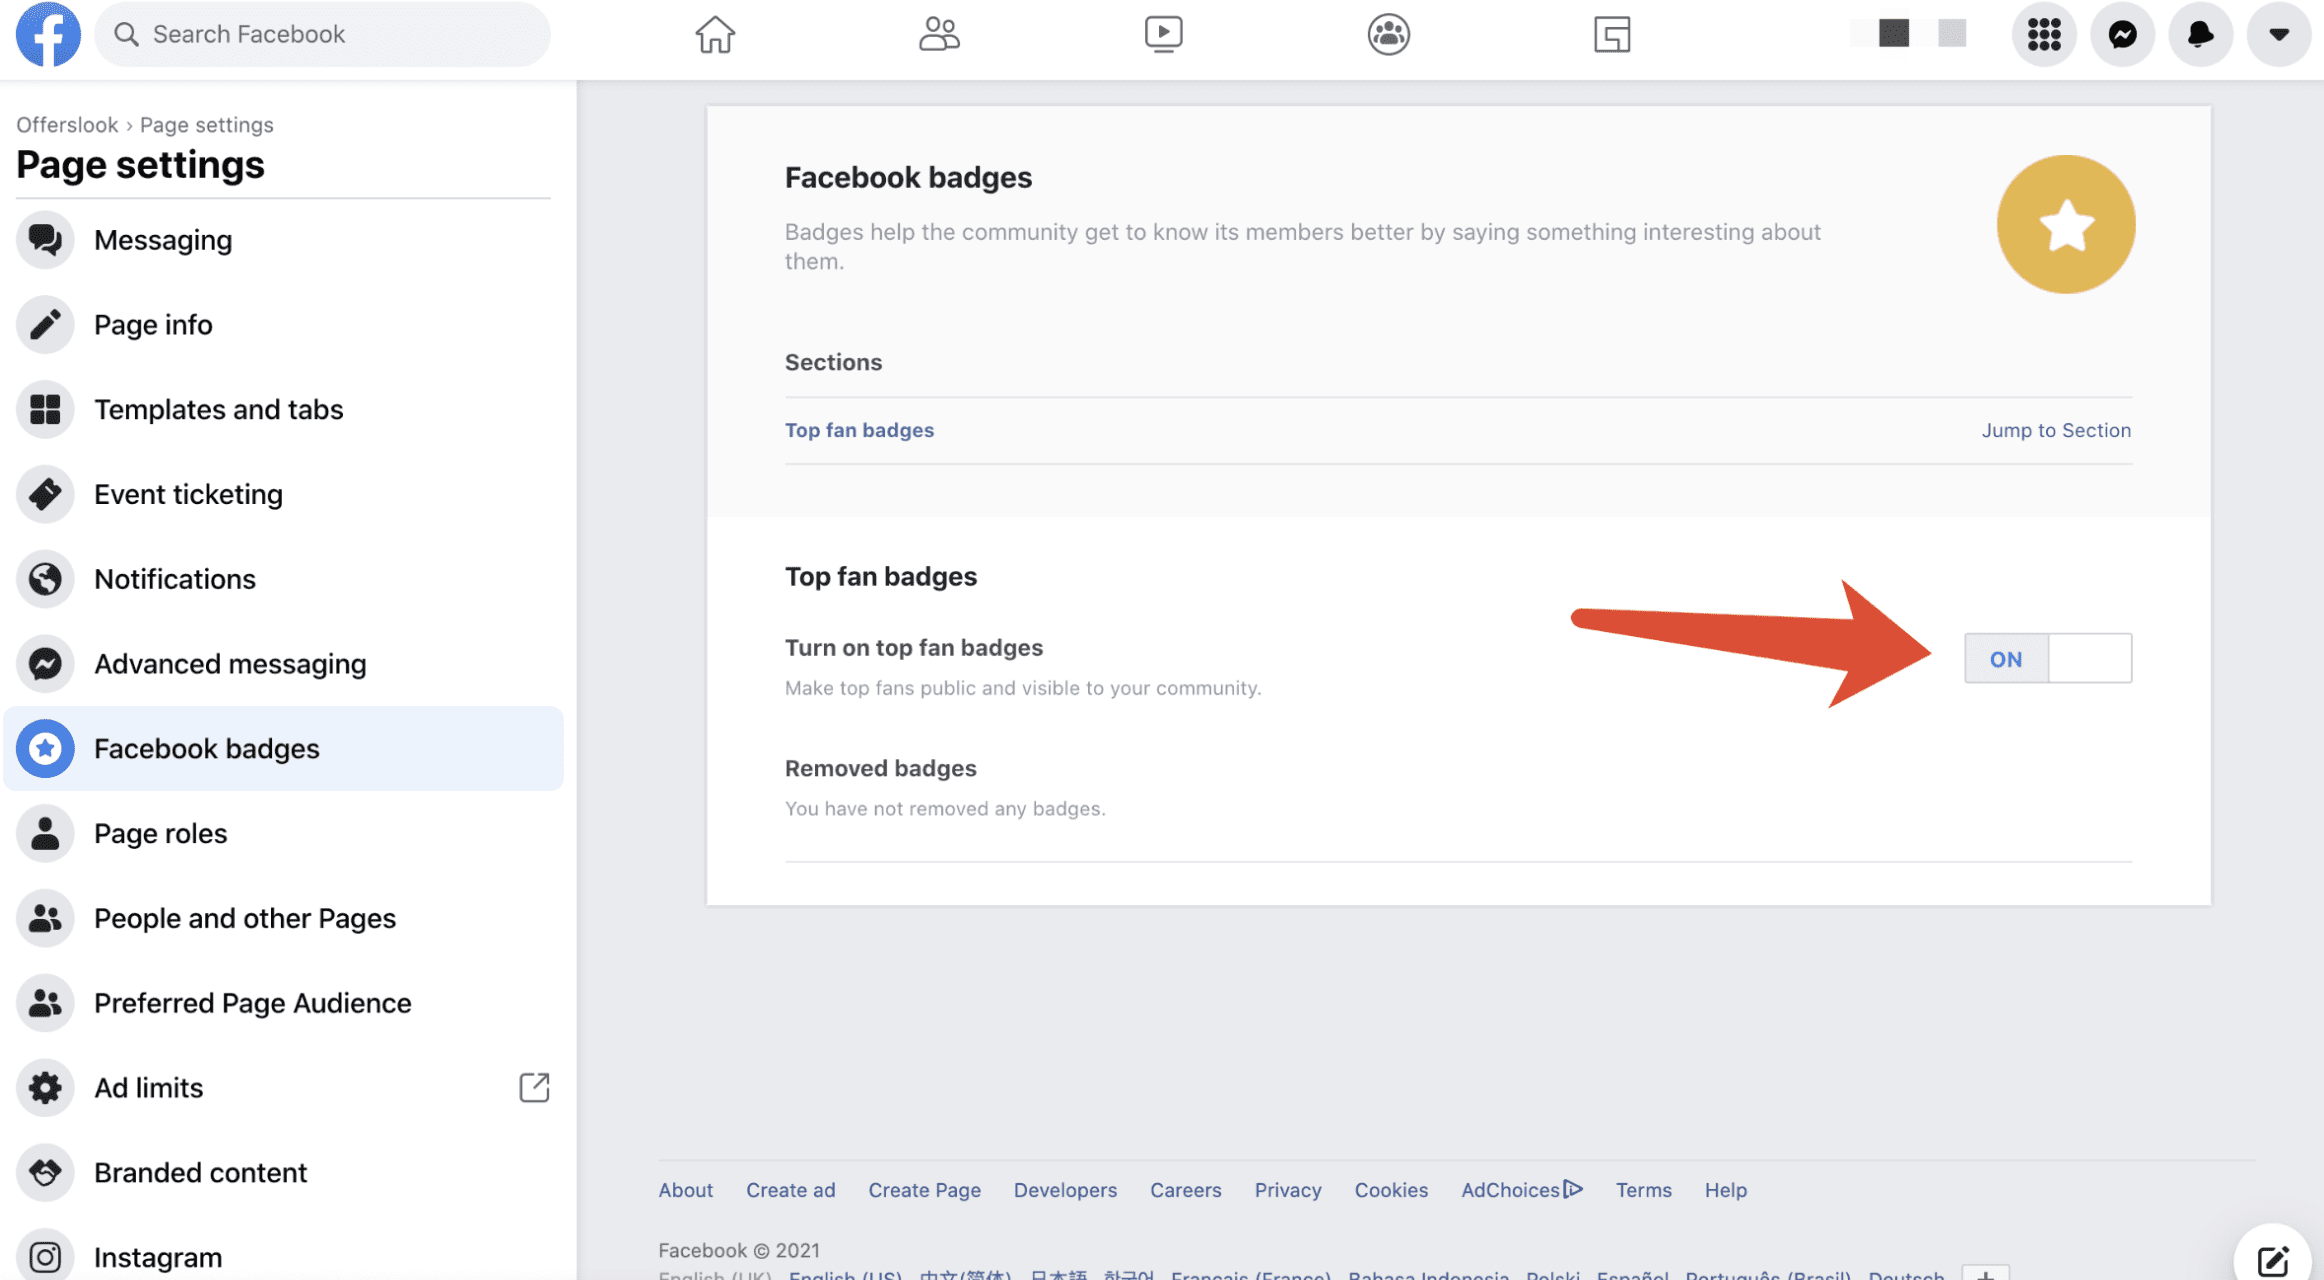This screenshot has width=2324, height=1280.
Task: Click Advanced messaging icon
Action: pos(44,664)
